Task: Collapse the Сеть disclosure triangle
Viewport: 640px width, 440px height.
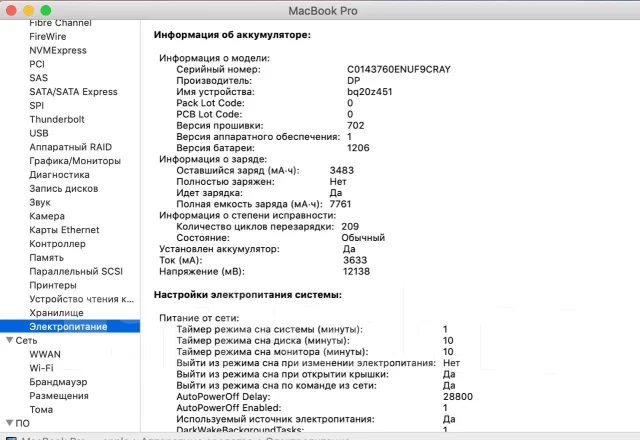Action: pos(9,340)
